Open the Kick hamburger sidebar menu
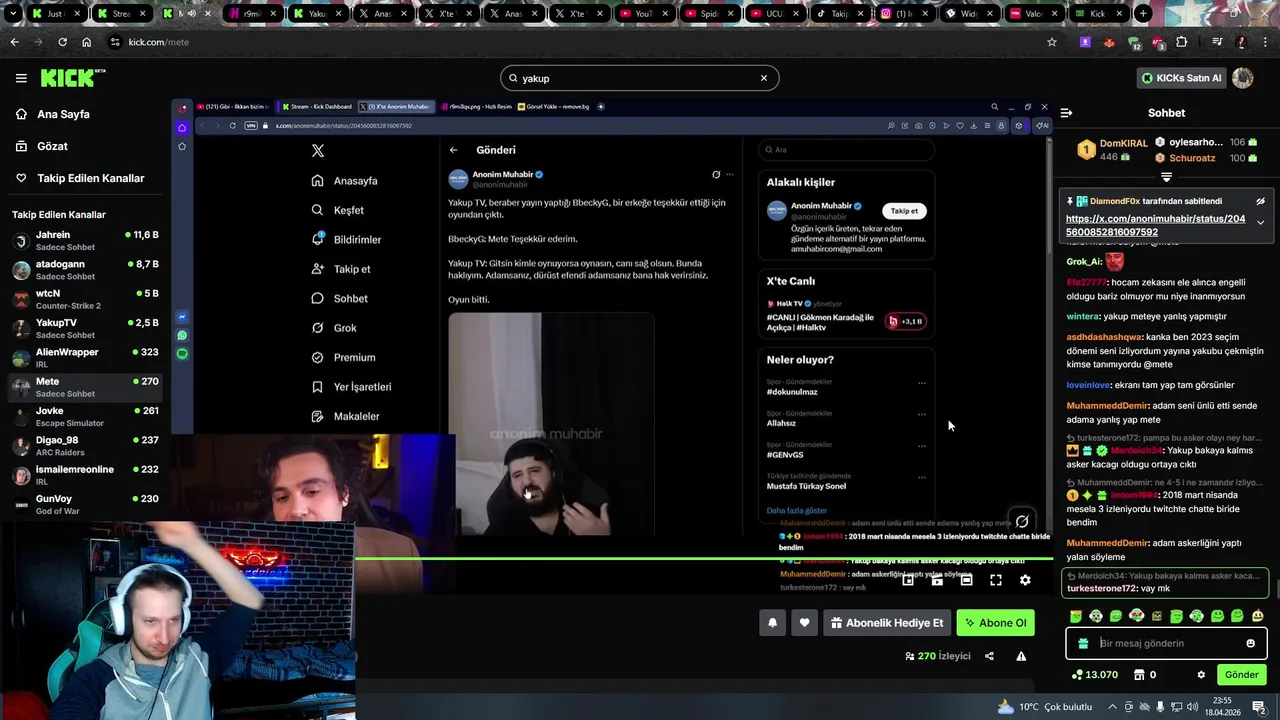 tap(21, 78)
